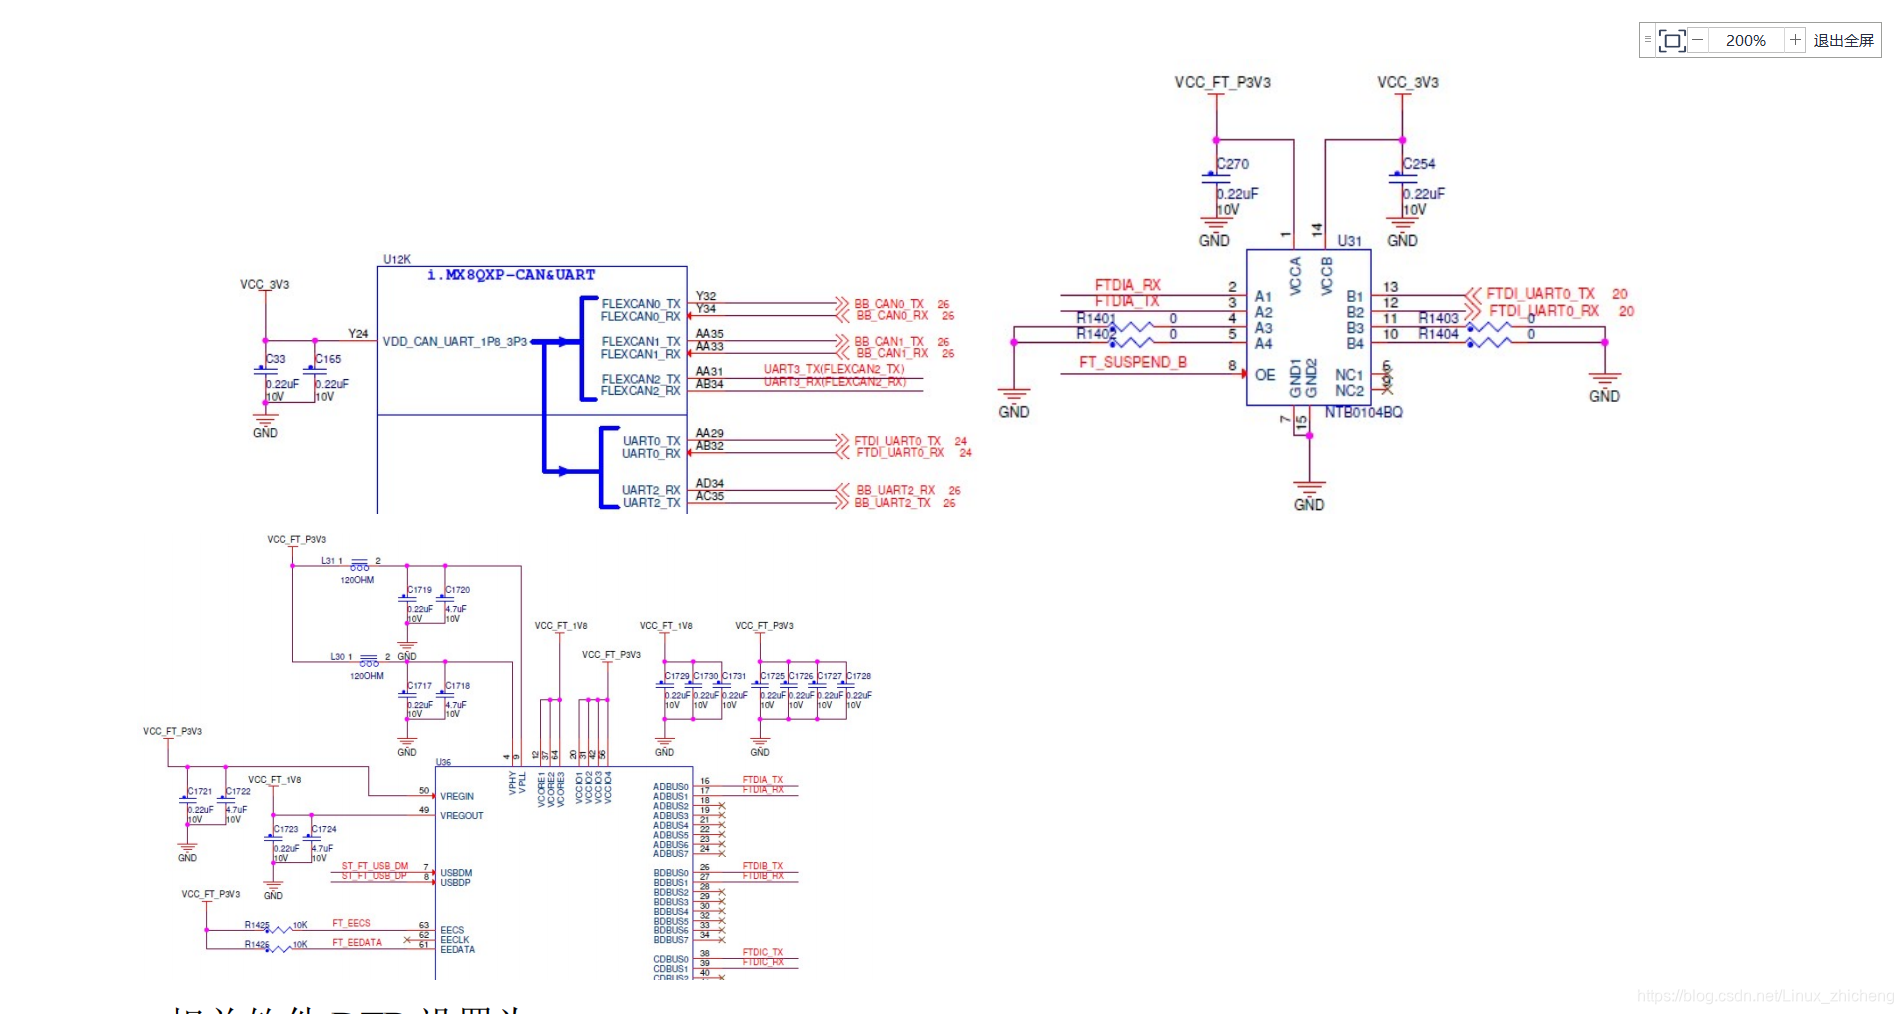Screen dimensions: 1903x1014
Task: Exit fullscreen via 退出全屏 button
Action: click(x=1844, y=40)
